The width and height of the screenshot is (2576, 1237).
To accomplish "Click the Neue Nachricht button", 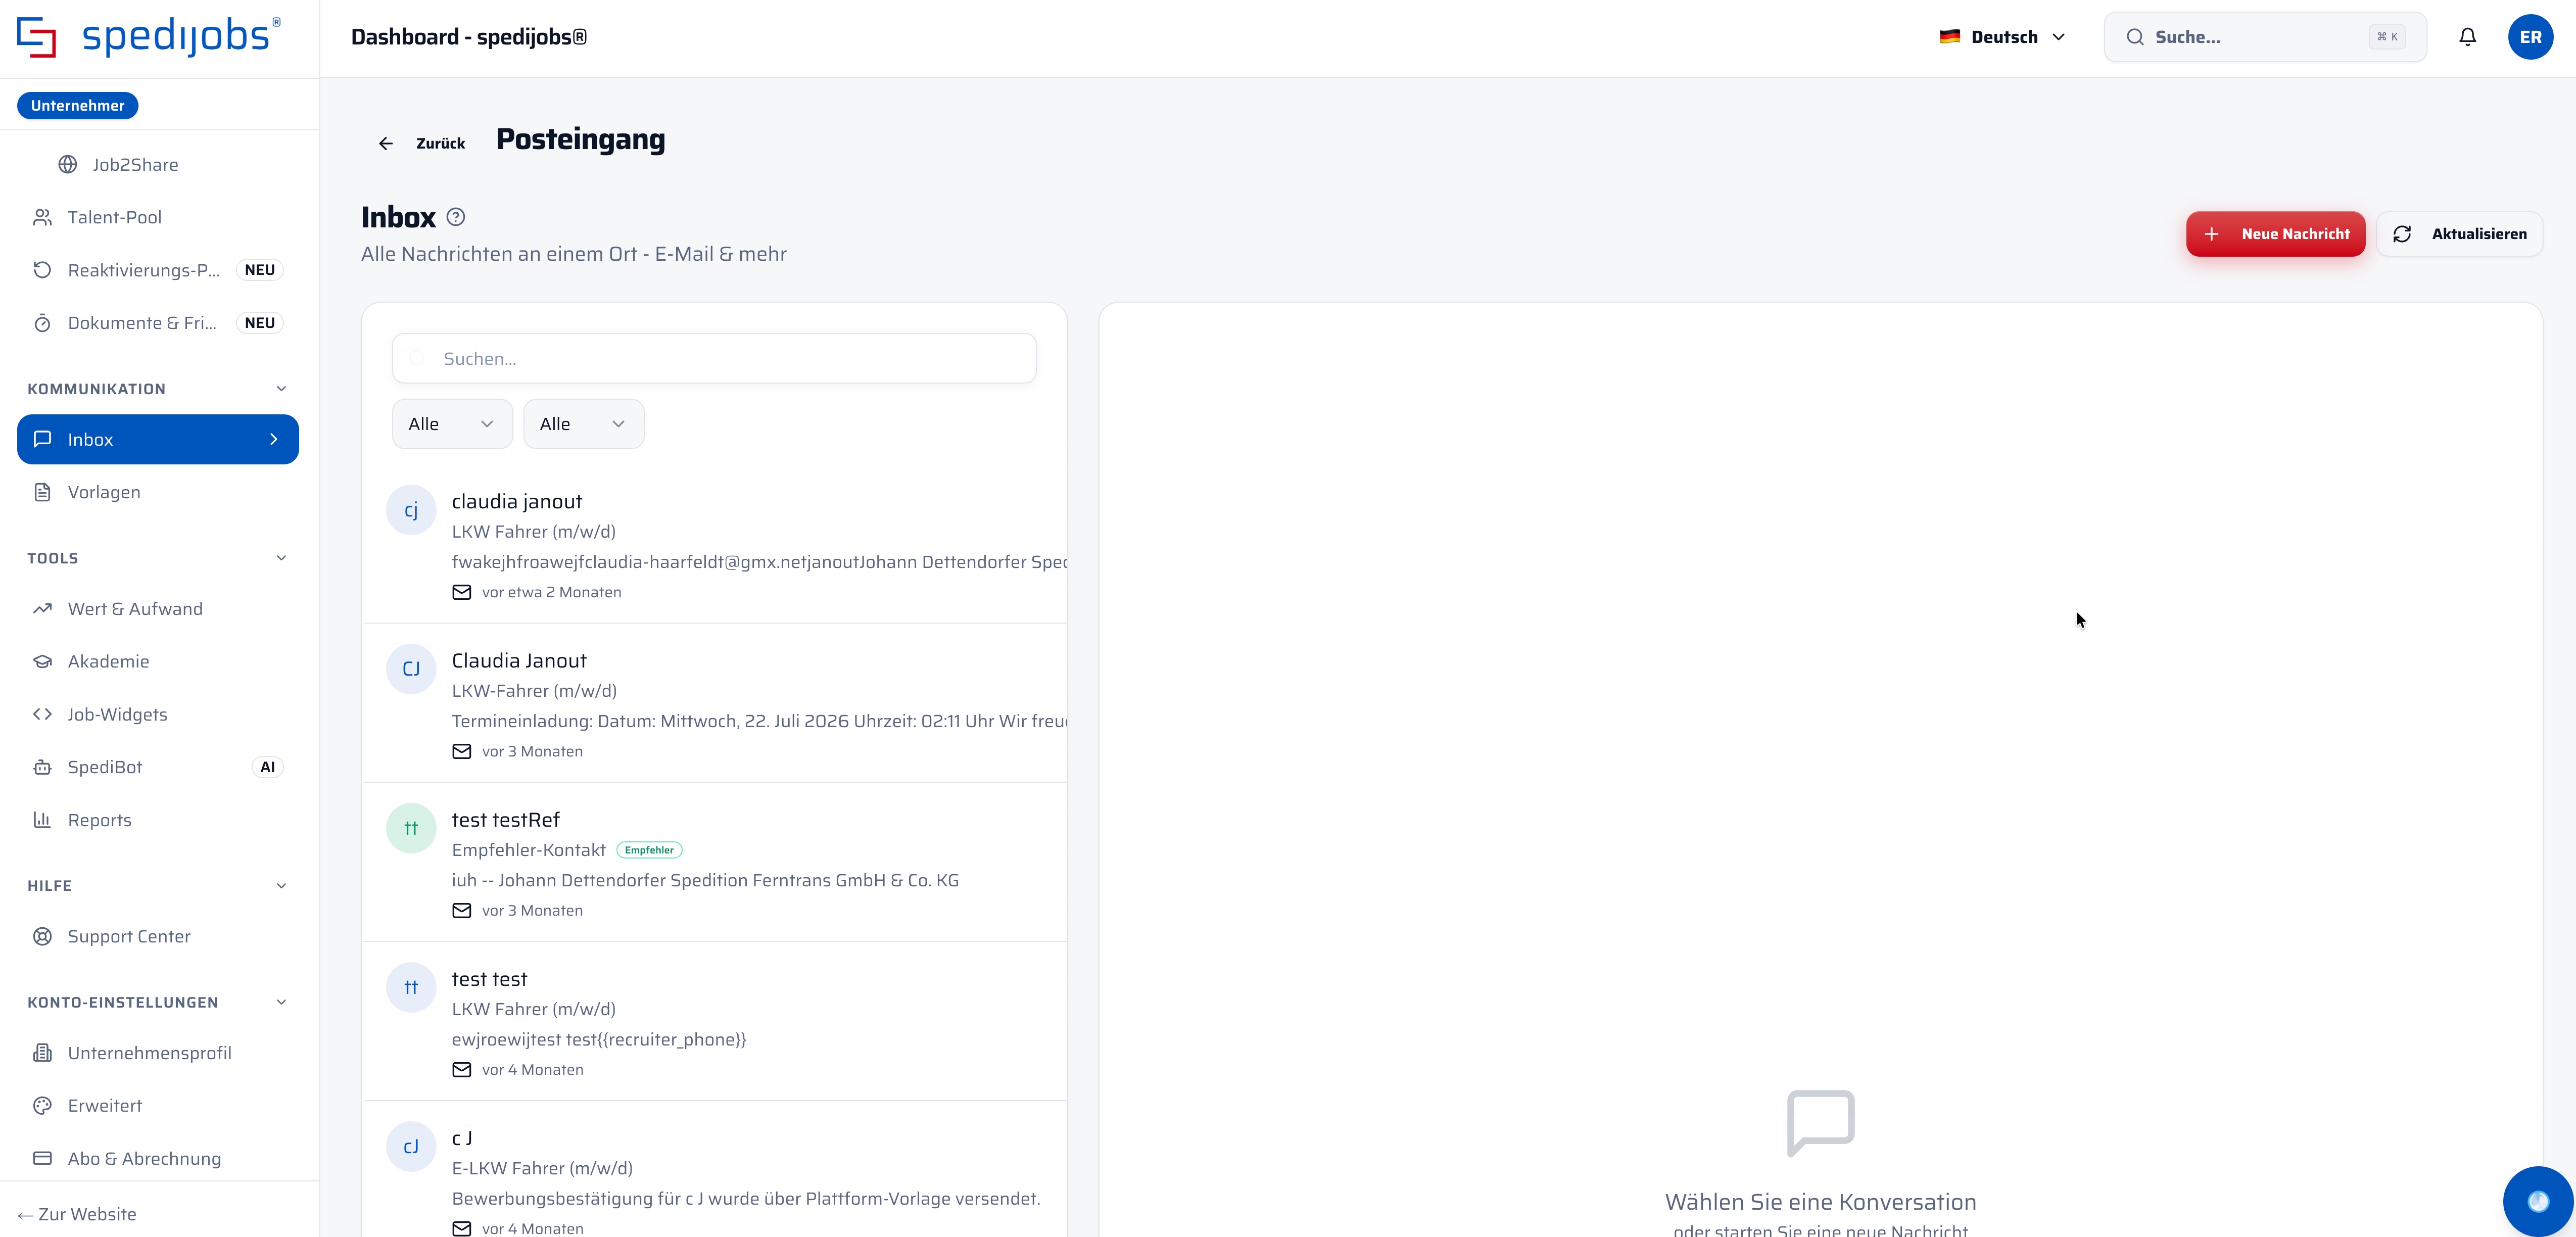I will tap(2275, 234).
